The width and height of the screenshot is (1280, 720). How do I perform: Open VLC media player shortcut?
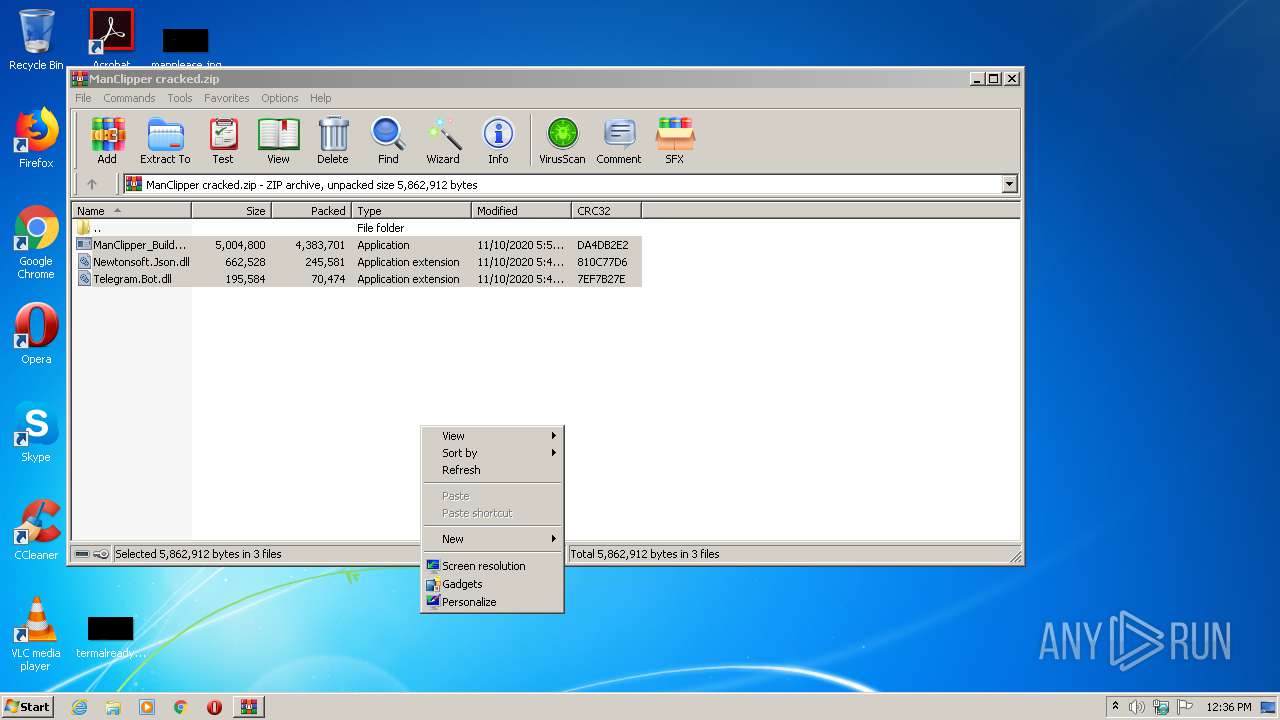click(36, 634)
